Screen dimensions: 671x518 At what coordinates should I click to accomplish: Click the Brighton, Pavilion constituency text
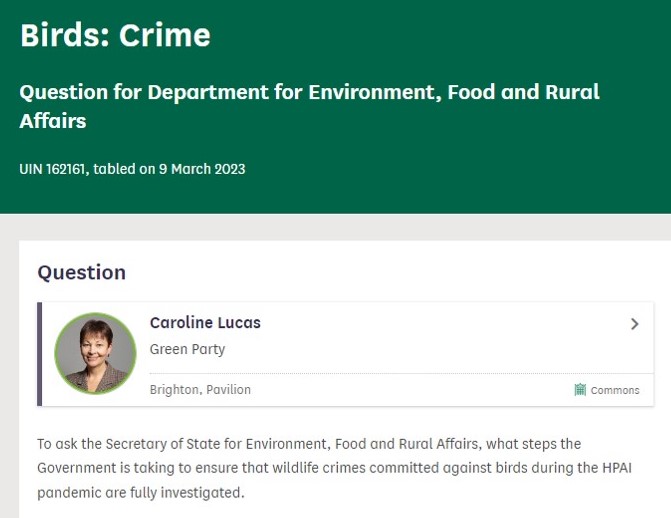pyautogui.click(x=200, y=390)
